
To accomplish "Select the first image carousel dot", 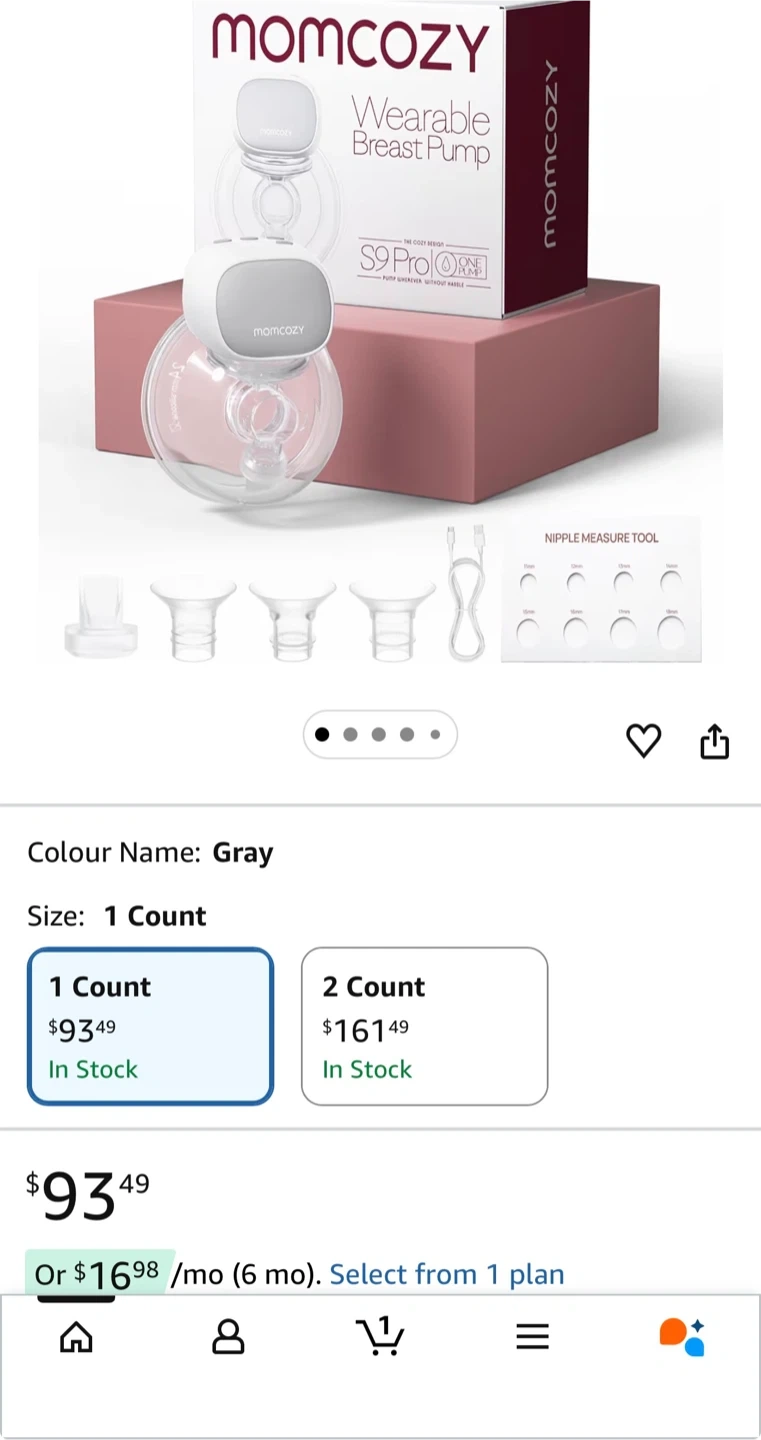I will 322,735.
